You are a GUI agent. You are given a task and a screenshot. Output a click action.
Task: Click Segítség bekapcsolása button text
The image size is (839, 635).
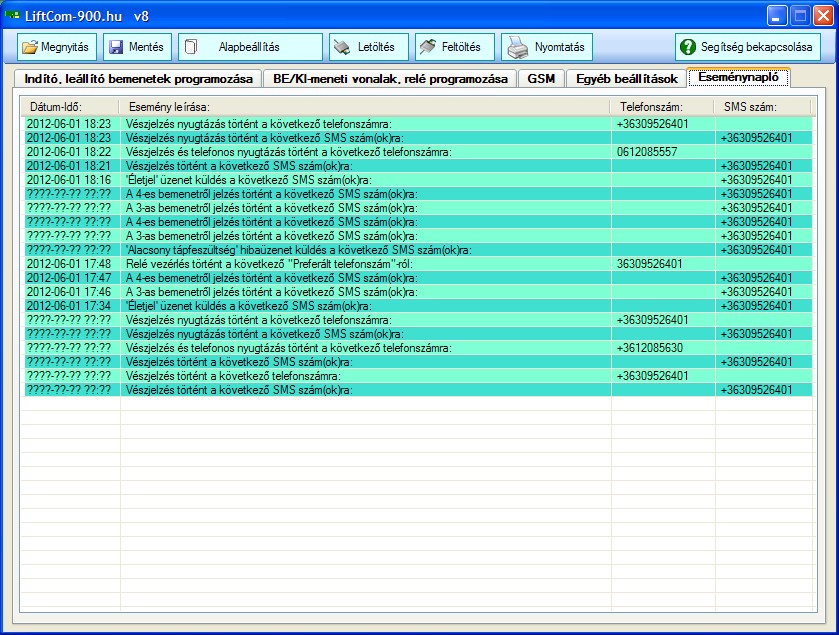click(x=757, y=47)
